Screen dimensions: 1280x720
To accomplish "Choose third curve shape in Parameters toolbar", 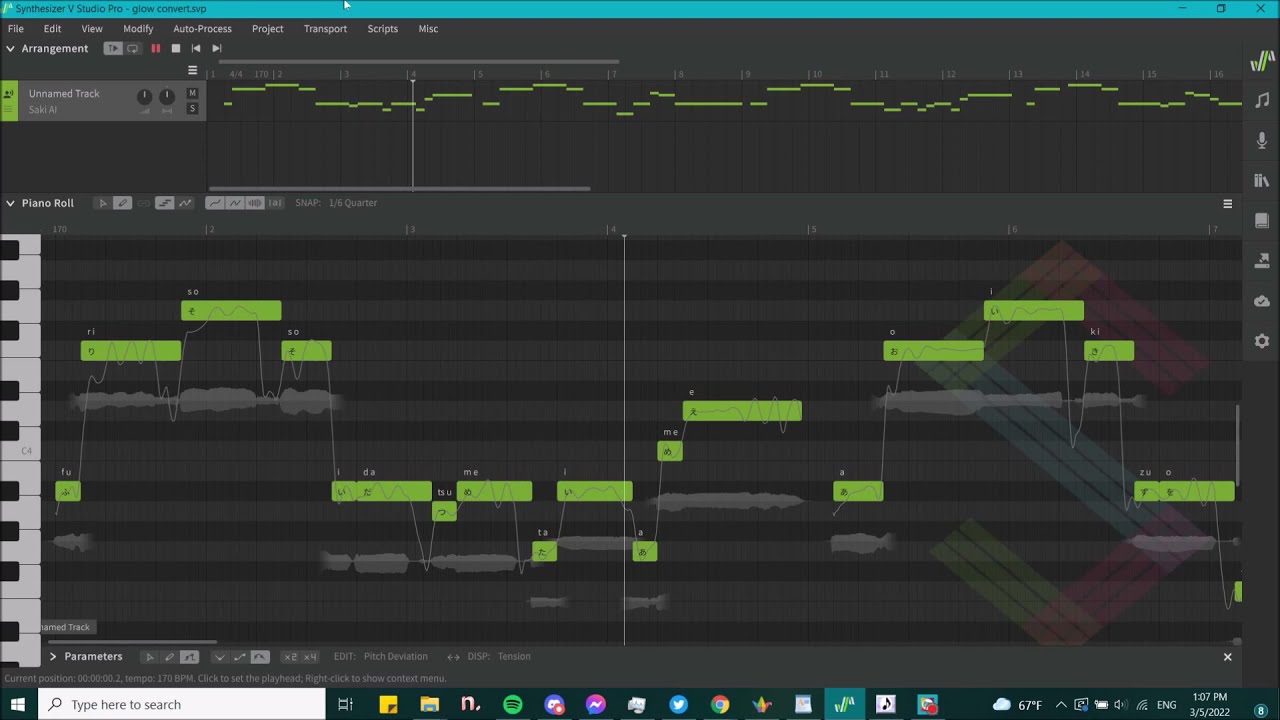I will click(260, 657).
